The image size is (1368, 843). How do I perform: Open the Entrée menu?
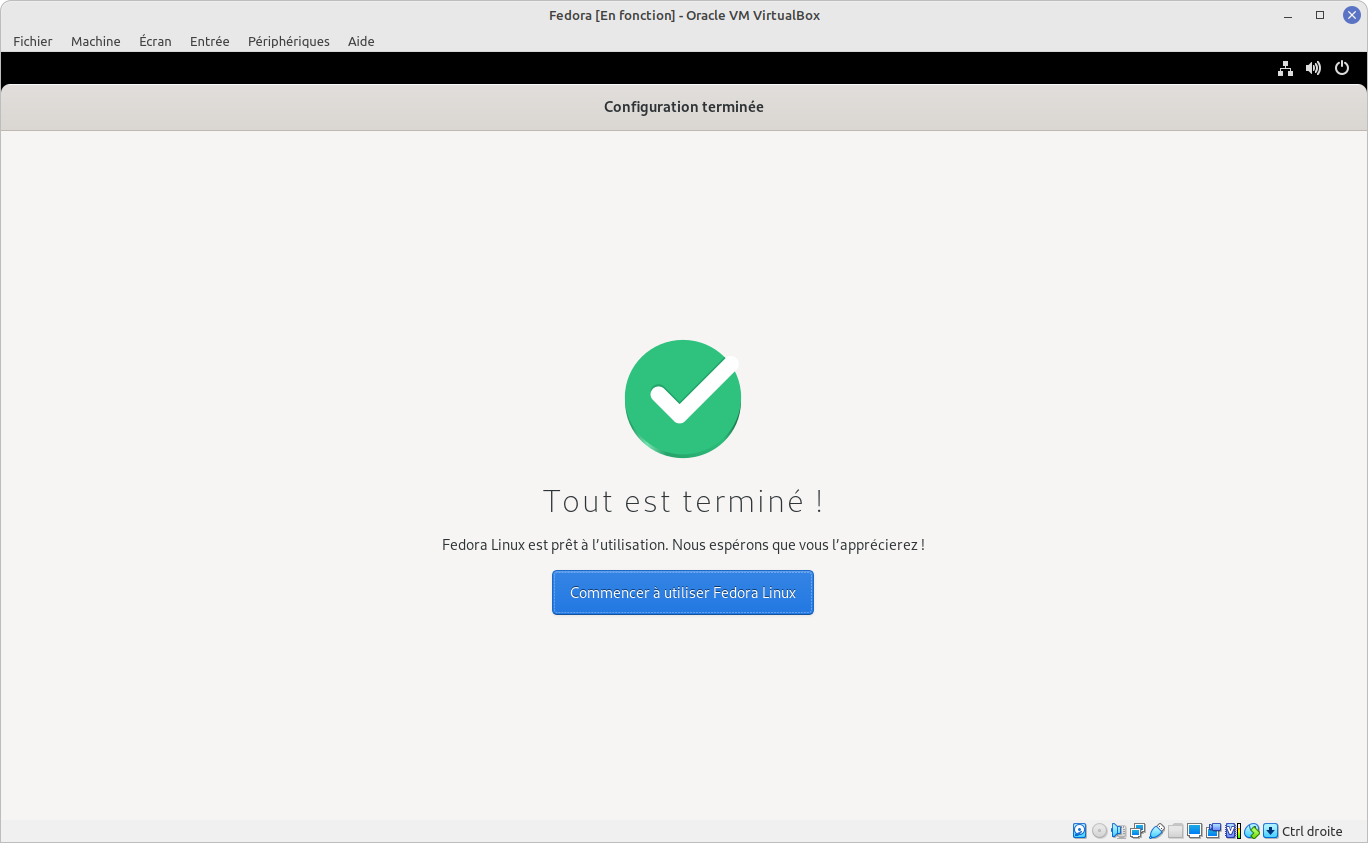tap(210, 41)
